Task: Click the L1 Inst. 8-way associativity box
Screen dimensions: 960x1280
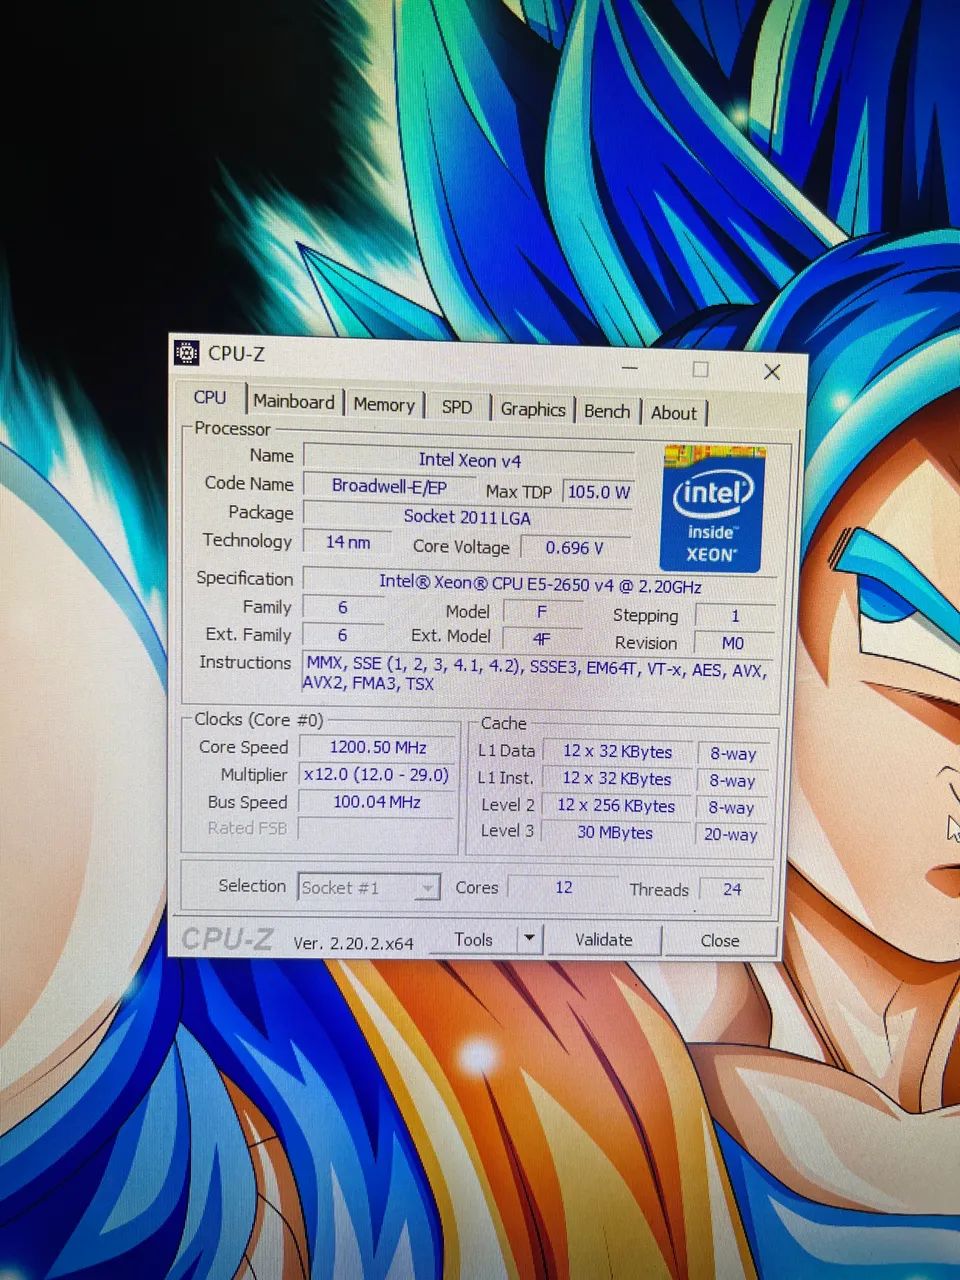Action: click(x=733, y=781)
